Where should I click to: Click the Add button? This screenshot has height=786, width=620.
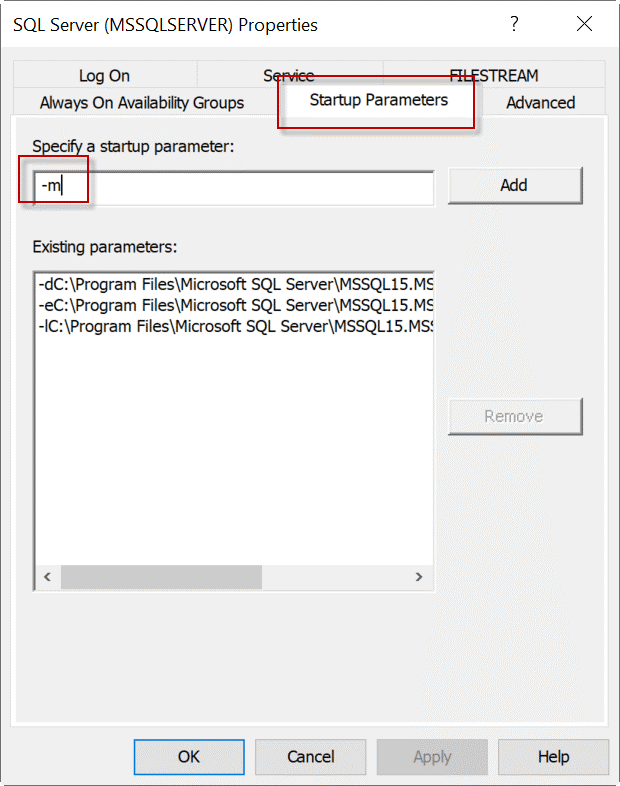515,185
